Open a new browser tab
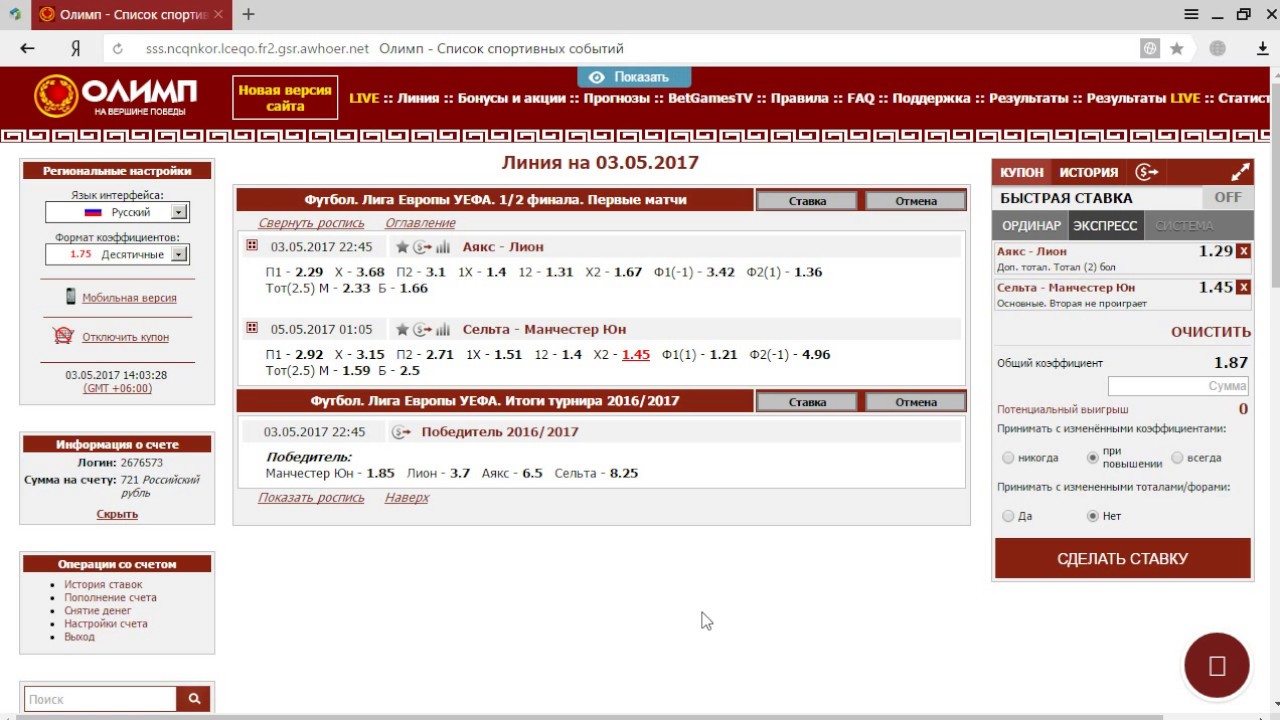The image size is (1280, 720). pyautogui.click(x=248, y=14)
